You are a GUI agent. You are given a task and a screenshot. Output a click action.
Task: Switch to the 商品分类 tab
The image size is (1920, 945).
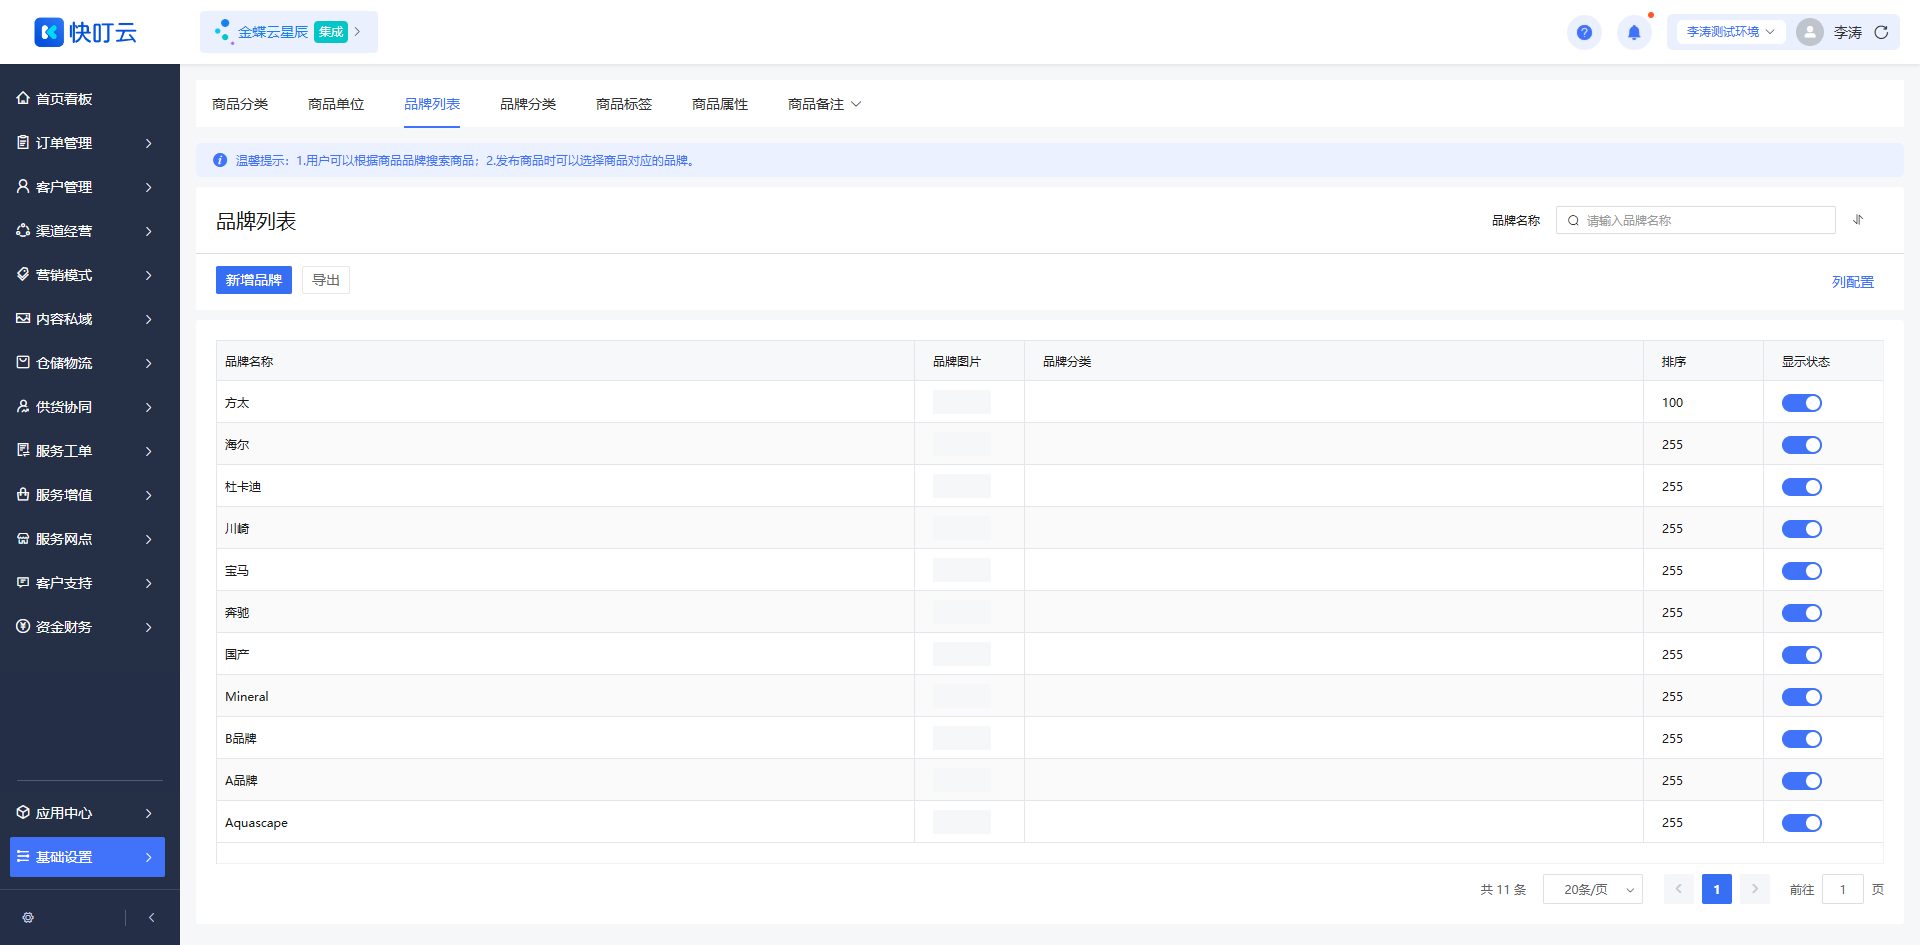pos(240,104)
